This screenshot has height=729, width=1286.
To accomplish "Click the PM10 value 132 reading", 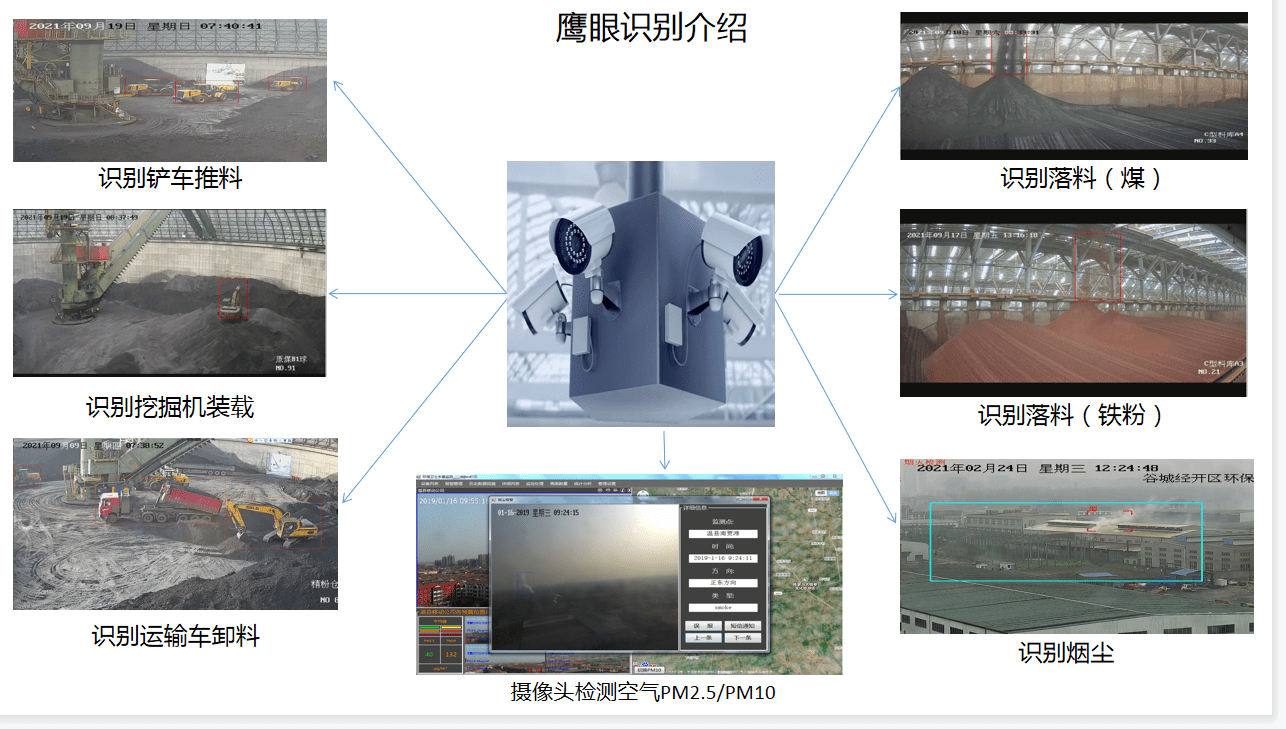I will (451, 655).
